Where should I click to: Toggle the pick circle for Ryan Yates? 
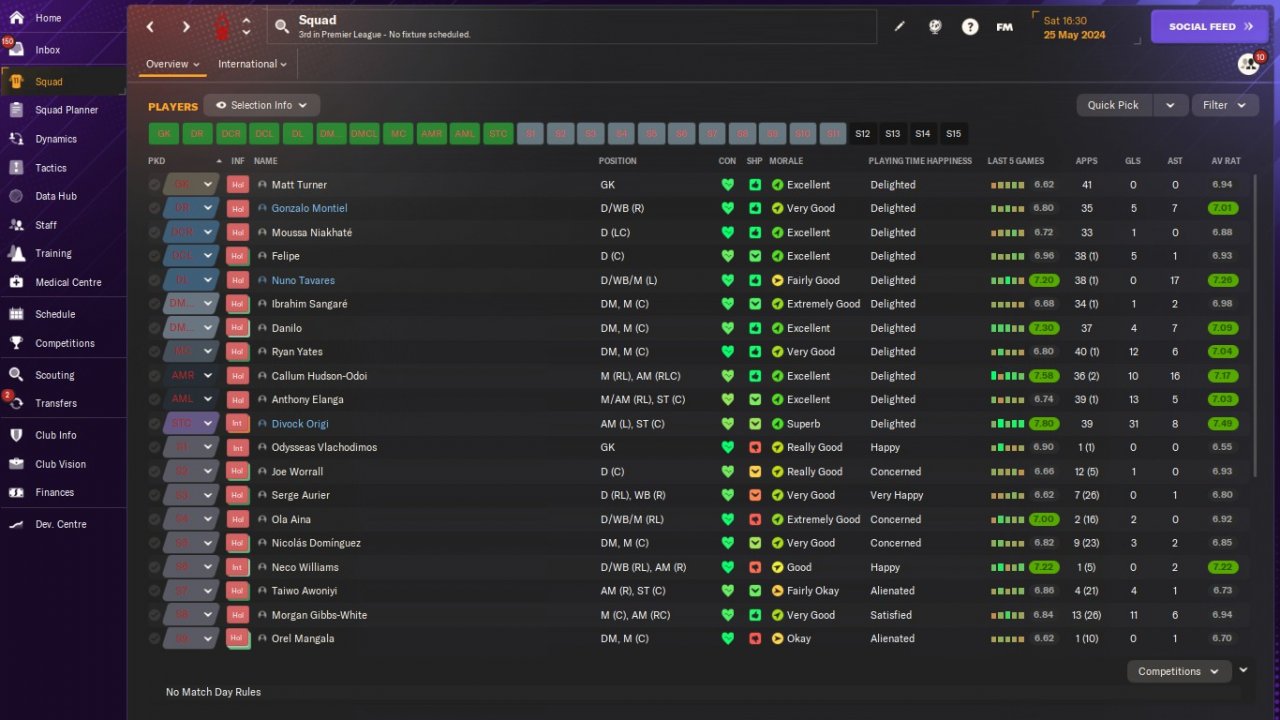154,352
